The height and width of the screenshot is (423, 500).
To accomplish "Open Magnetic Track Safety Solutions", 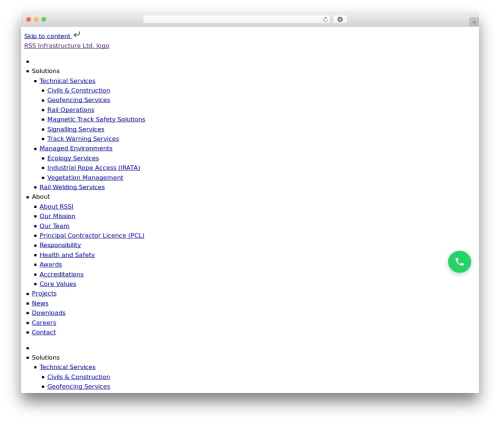I will (96, 119).
